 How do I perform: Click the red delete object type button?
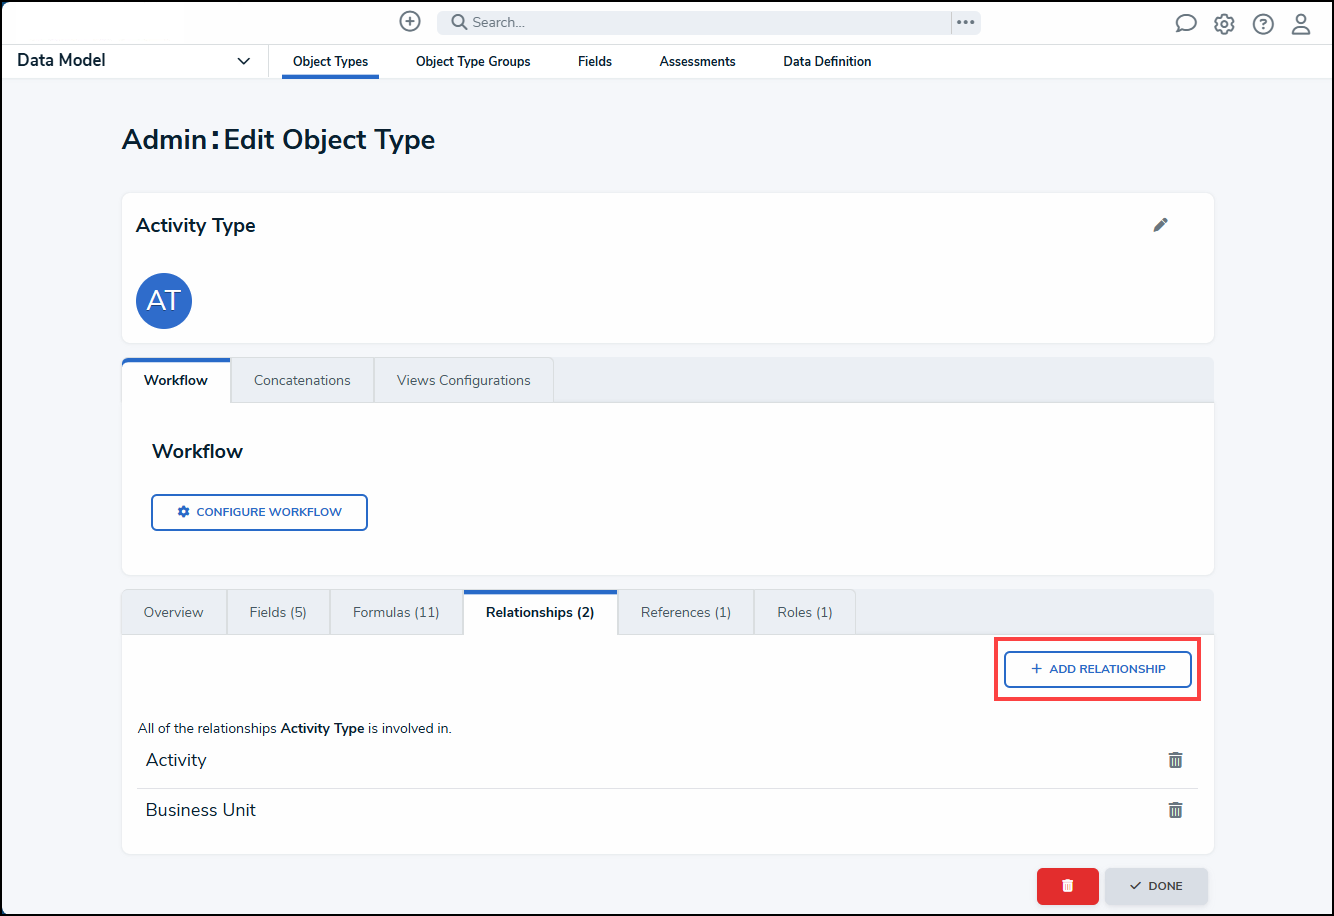click(1067, 886)
